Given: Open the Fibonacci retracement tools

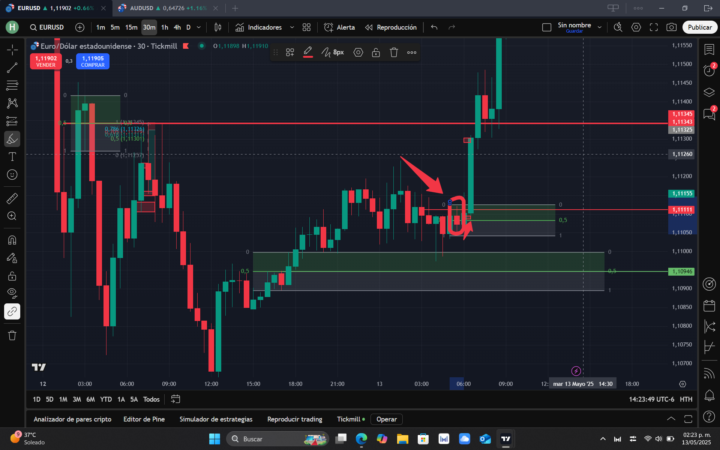Looking at the screenshot, I should (x=12, y=85).
